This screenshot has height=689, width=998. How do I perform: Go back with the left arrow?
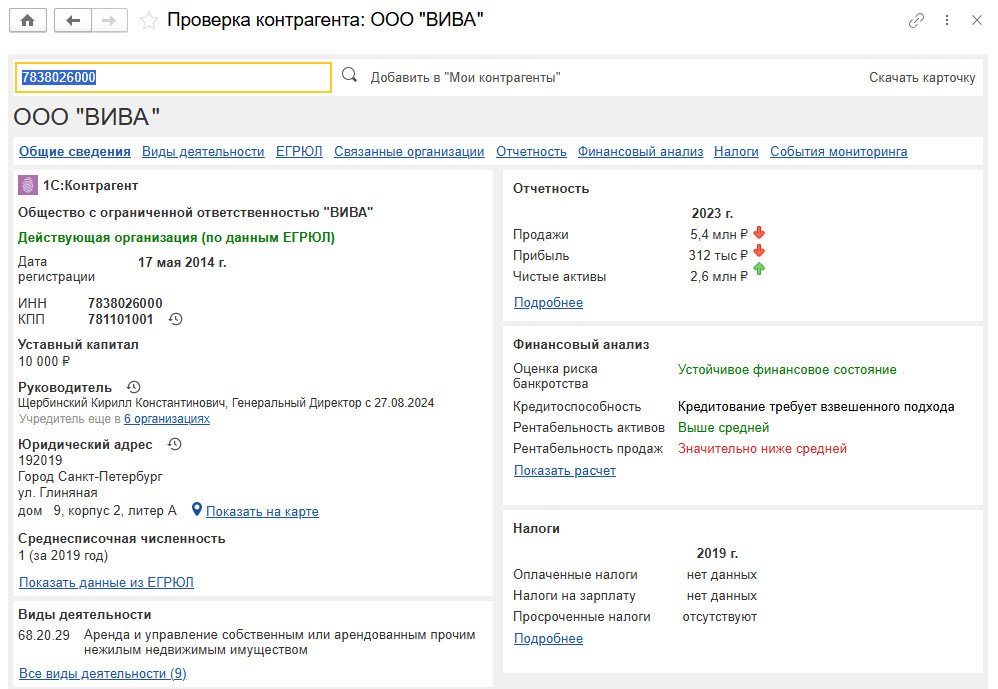tap(72, 20)
